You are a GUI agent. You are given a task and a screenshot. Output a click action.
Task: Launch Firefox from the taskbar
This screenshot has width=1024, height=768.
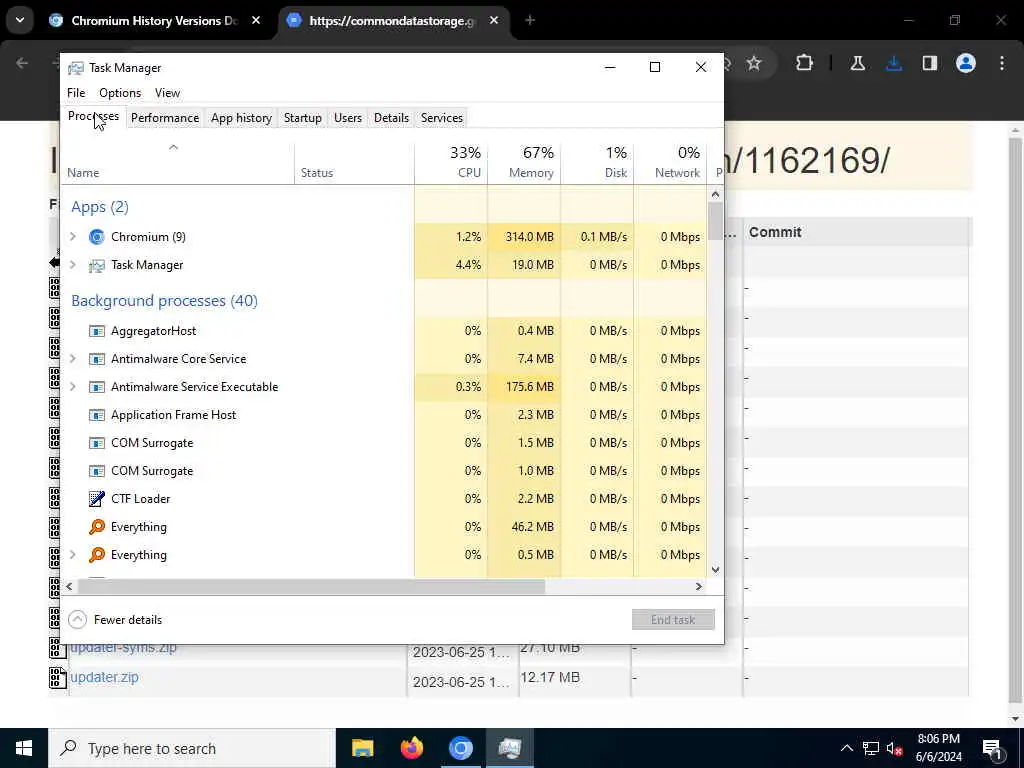411,748
